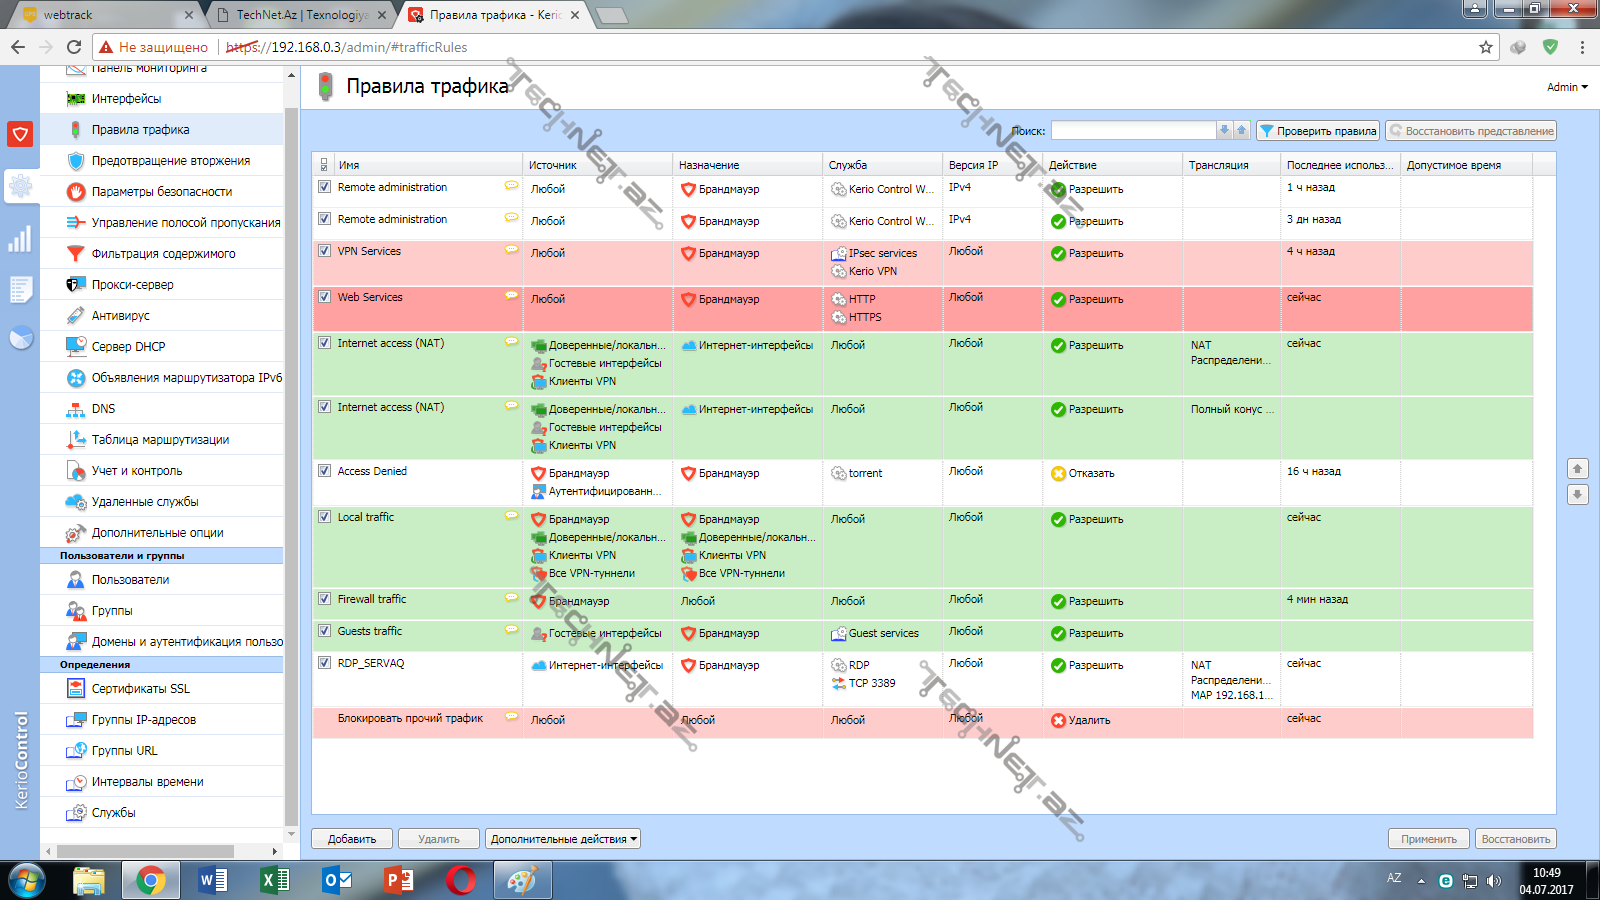
Task: Click the Kerio shield icon in left rail
Action: pyautogui.click(x=20, y=134)
